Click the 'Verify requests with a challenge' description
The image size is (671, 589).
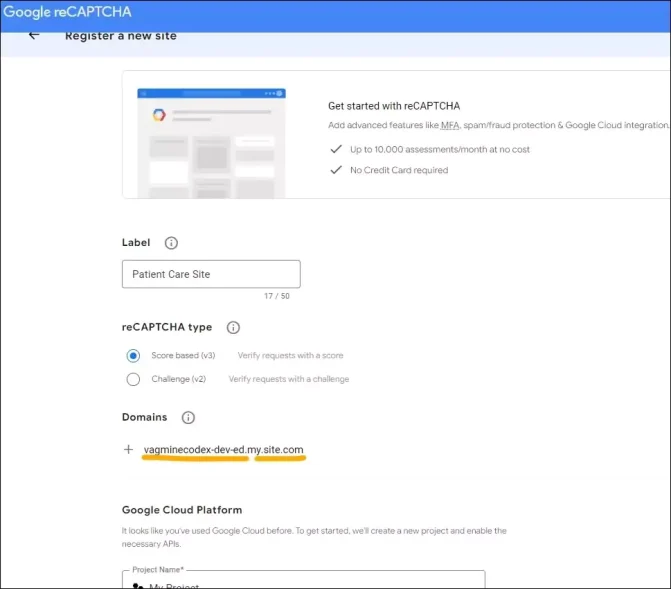click(x=289, y=379)
